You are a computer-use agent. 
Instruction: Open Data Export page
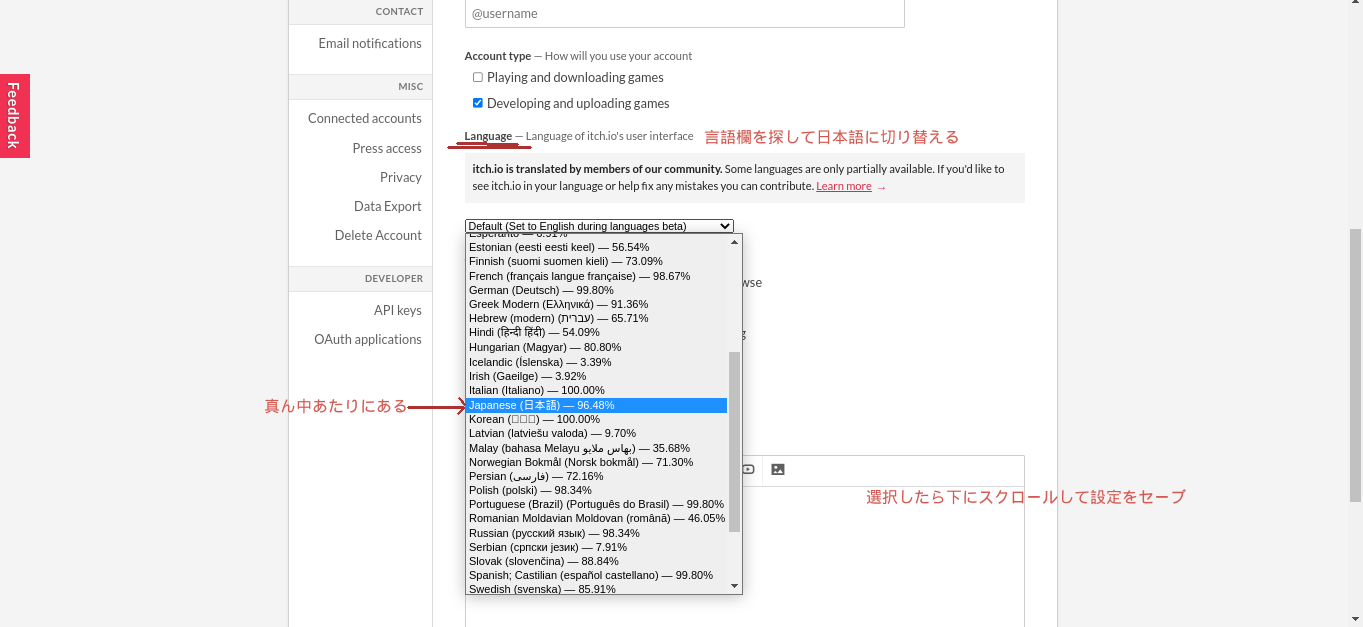[388, 206]
